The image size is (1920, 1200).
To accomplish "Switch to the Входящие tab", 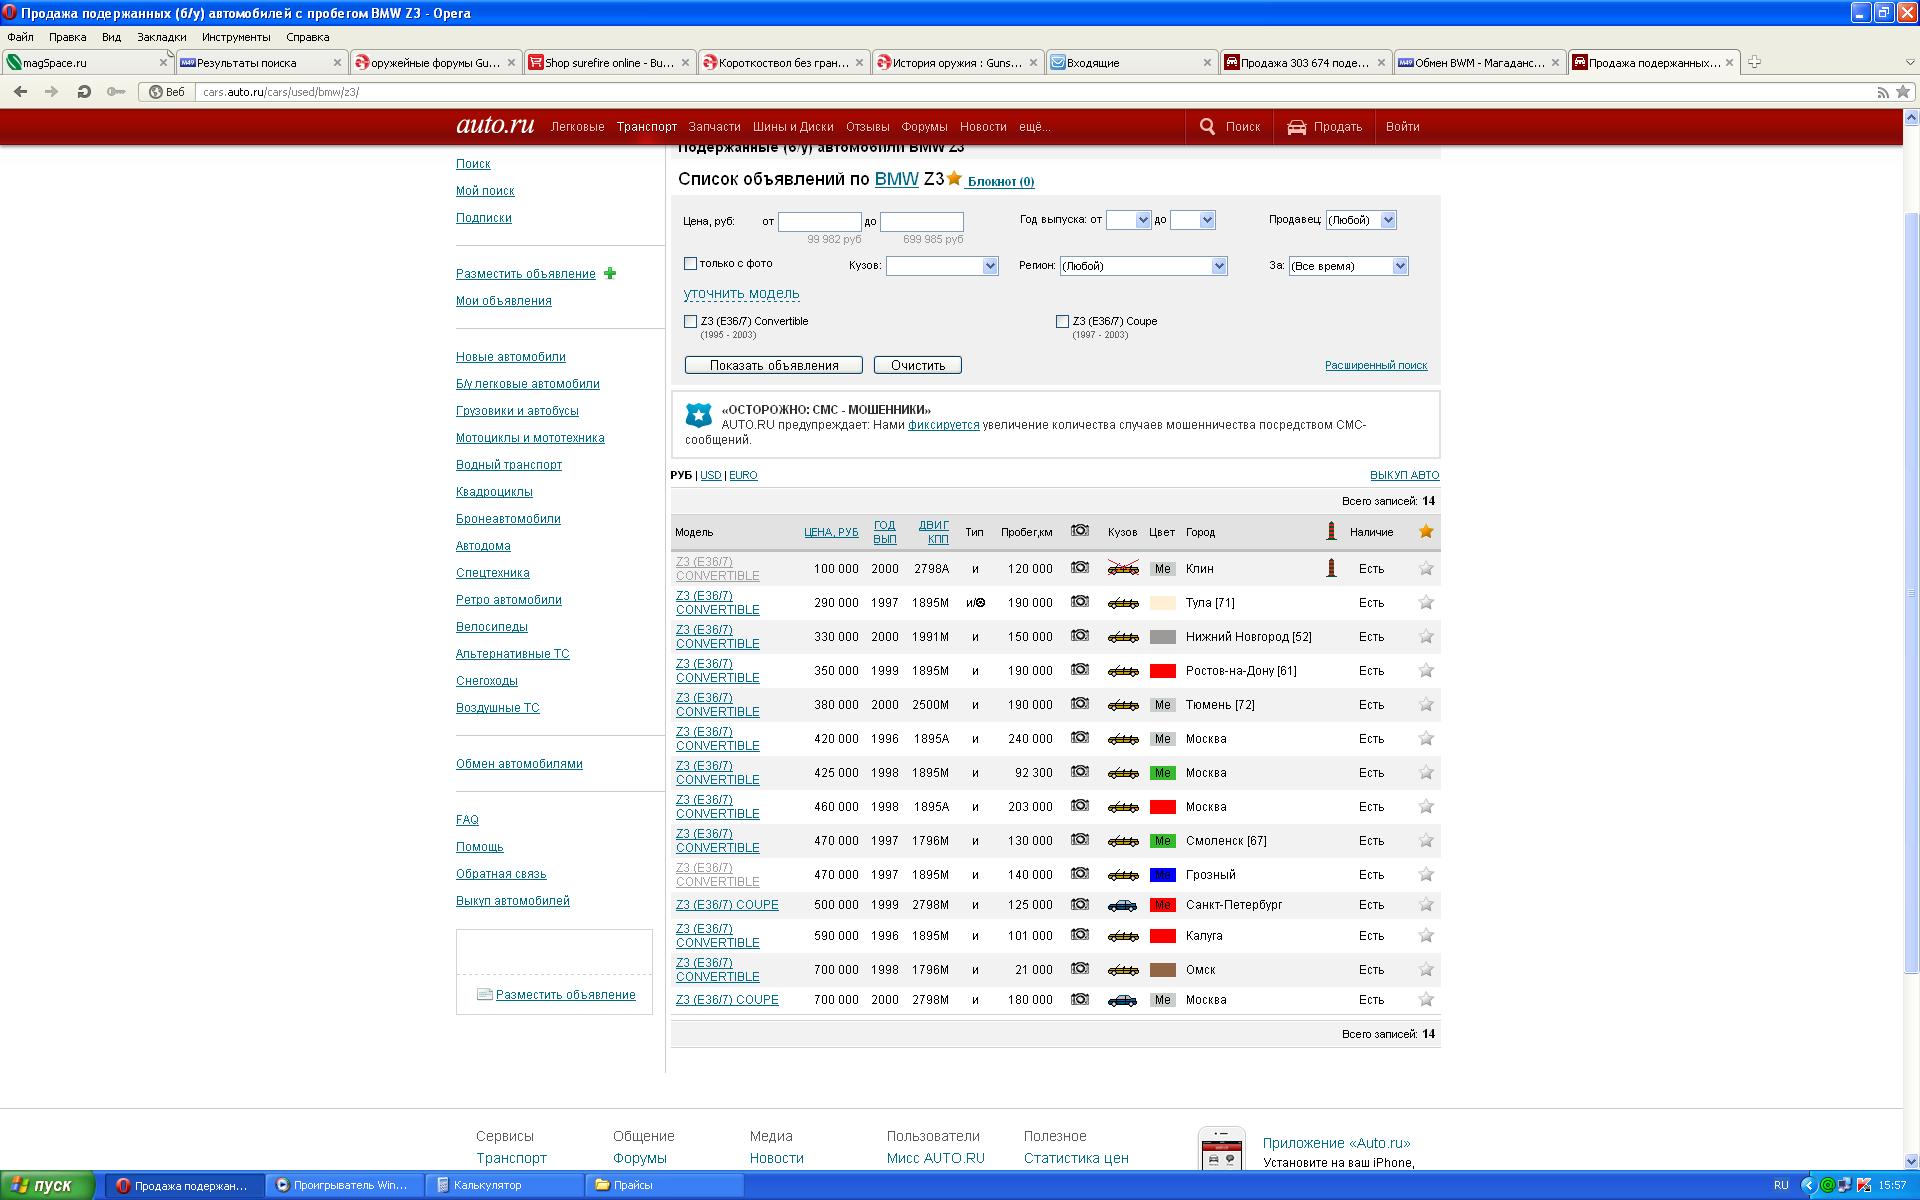I will coord(1132,62).
